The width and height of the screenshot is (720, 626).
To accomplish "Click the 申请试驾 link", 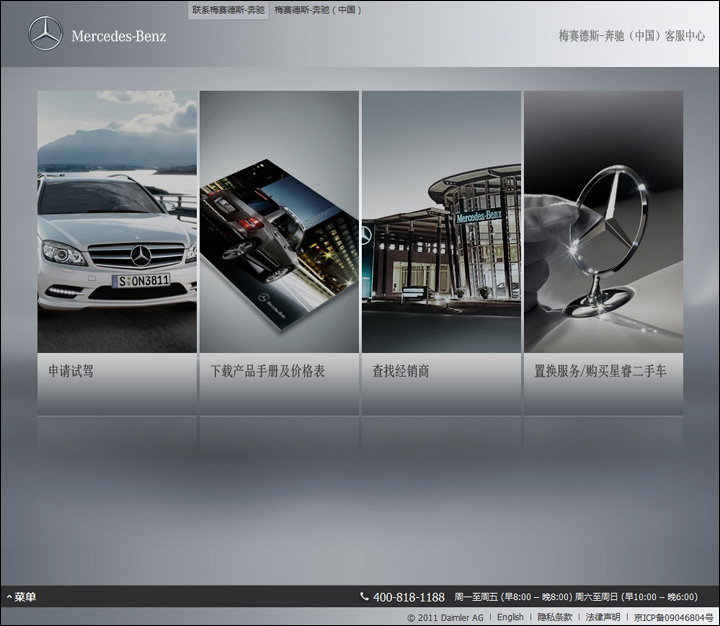I will 71,371.
